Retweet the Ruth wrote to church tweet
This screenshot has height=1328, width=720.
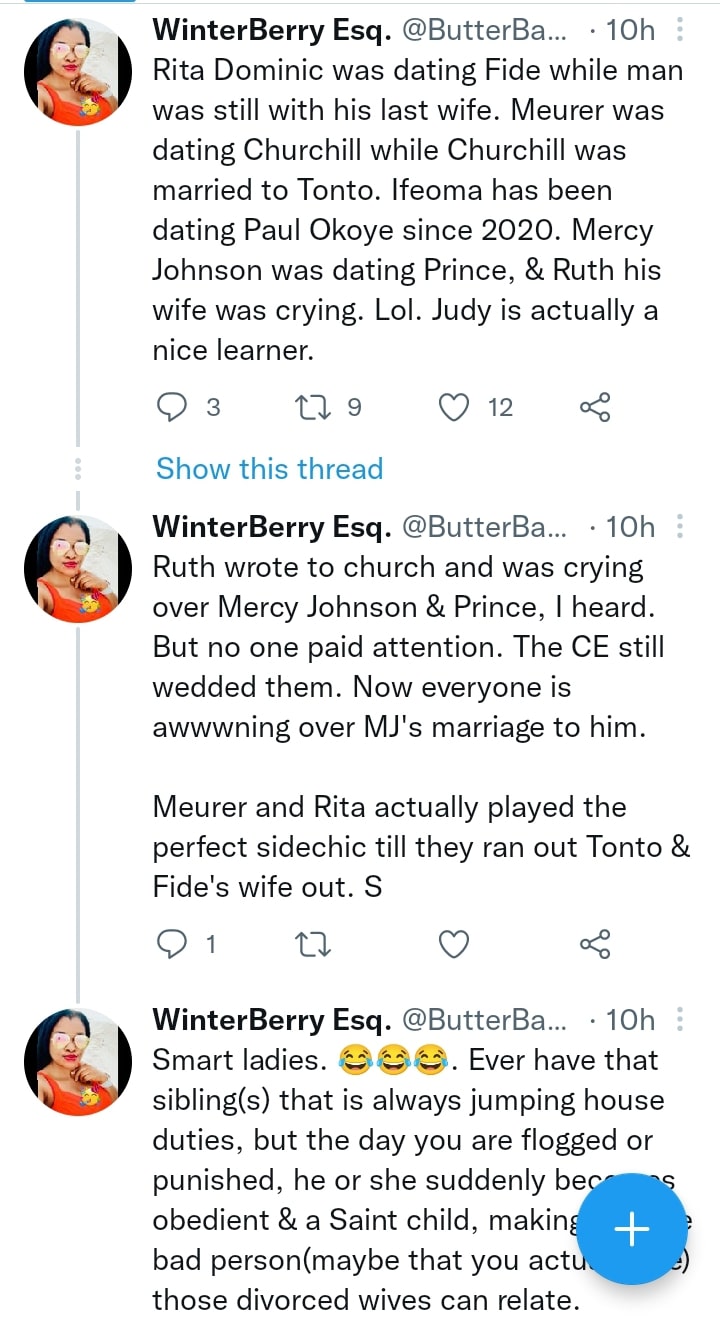pos(314,943)
